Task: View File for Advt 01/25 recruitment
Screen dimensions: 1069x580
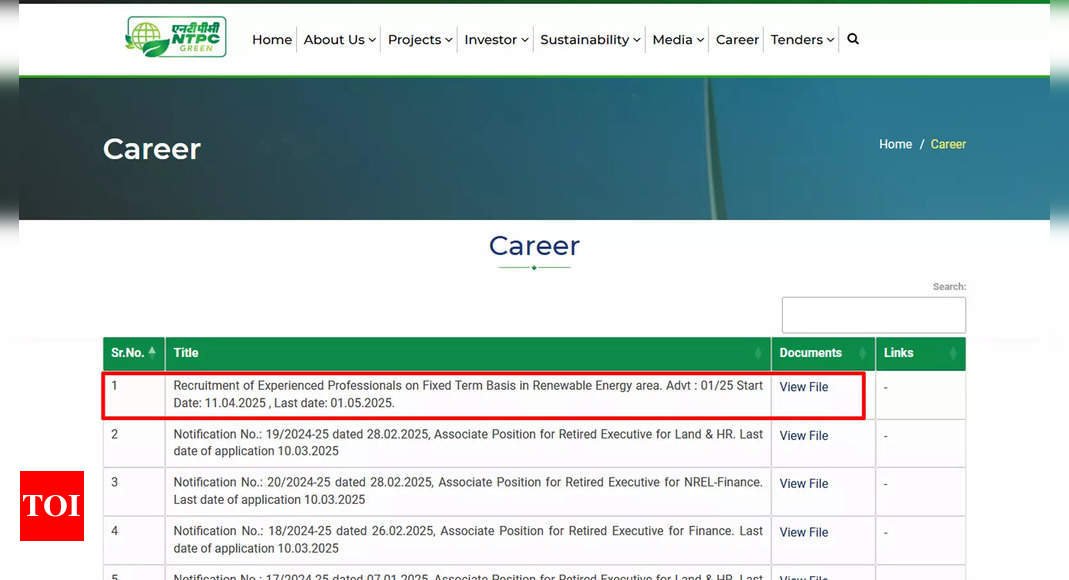Action: (x=804, y=387)
